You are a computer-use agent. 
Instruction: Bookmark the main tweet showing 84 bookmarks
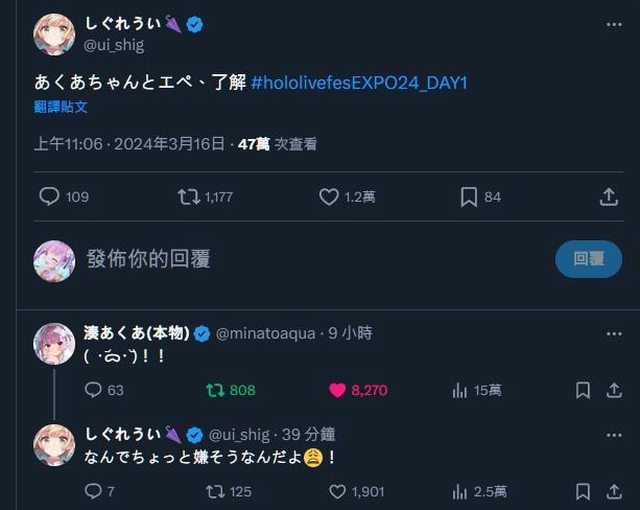point(469,197)
